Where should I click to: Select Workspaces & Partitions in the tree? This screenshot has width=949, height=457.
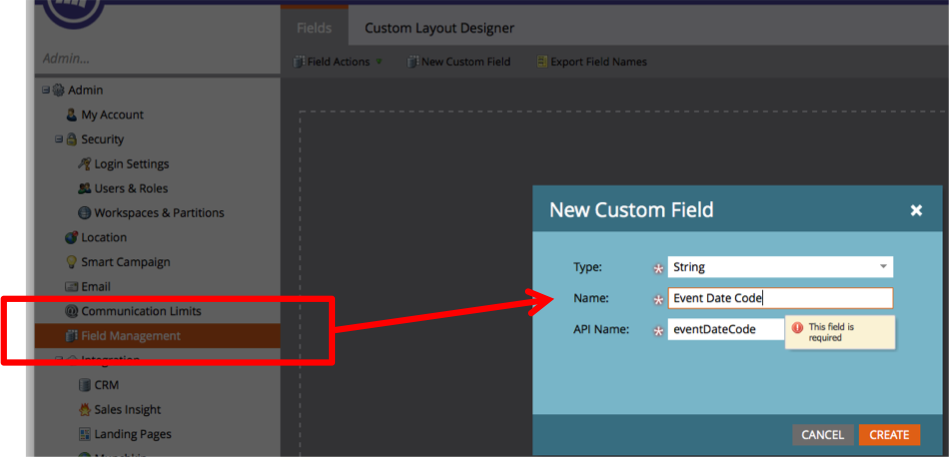[159, 213]
